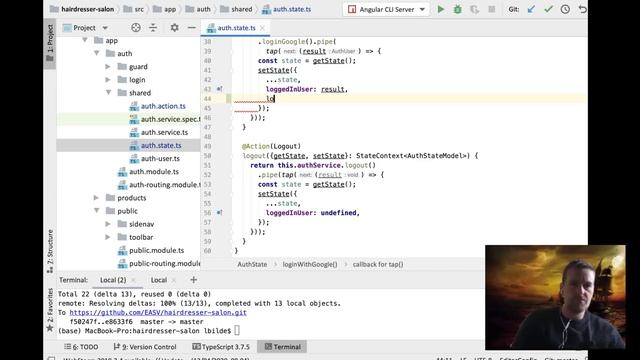Expand the login folder
The width and height of the screenshot is (640, 360).
point(108,80)
